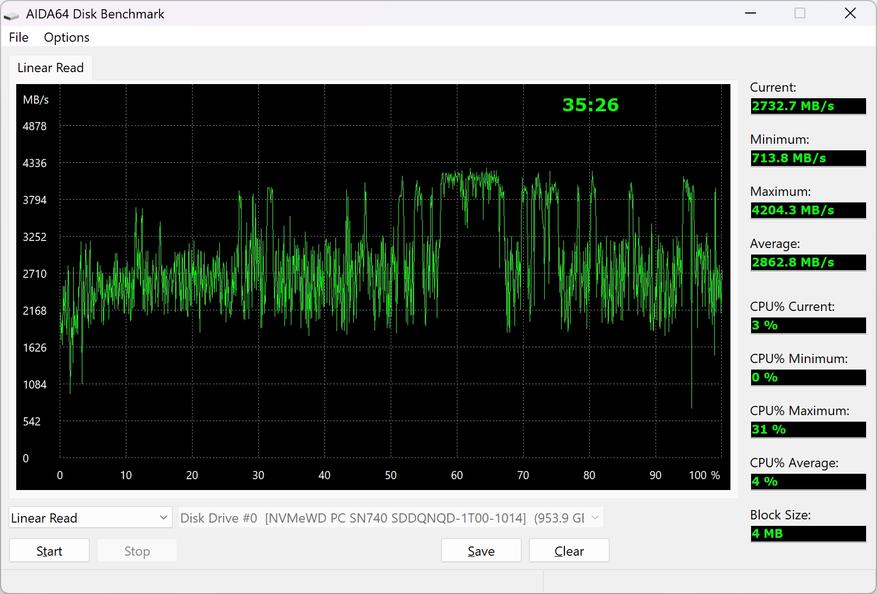Viewport: 877px width, 594px height.
Task: Clear the benchmark graph
Action: click(x=569, y=551)
